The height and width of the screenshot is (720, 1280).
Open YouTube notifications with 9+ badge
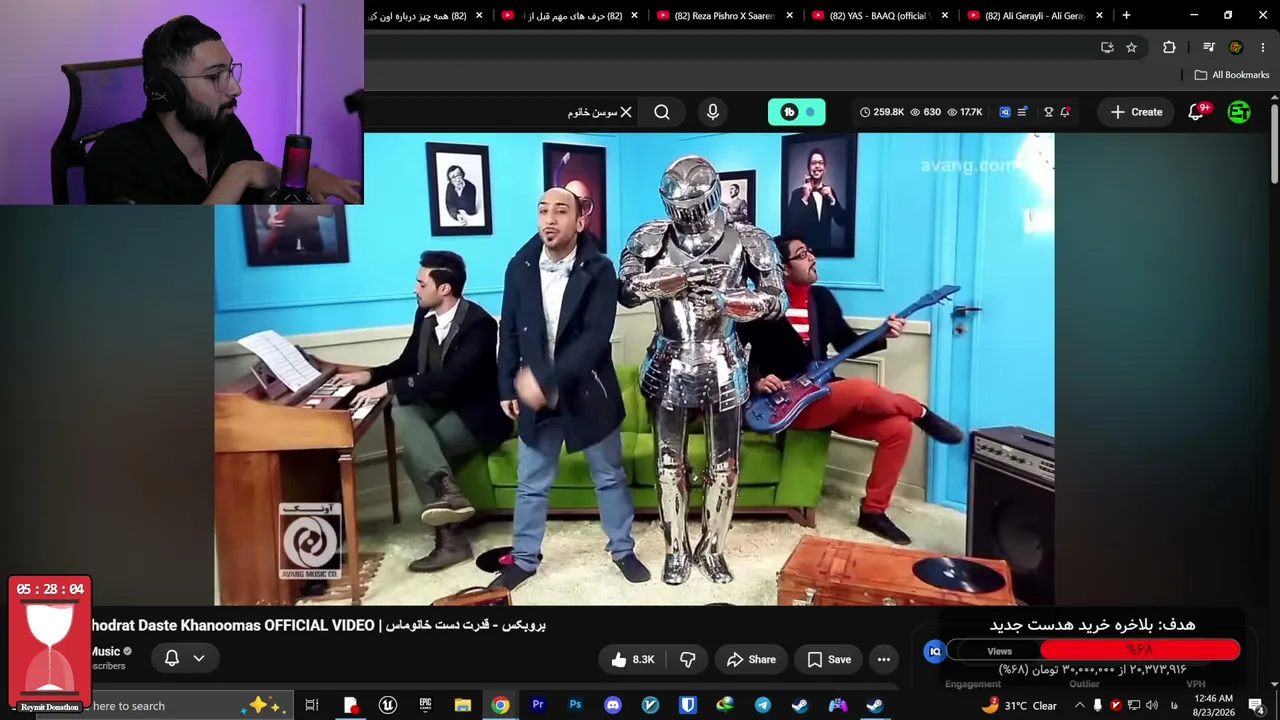coord(1197,112)
